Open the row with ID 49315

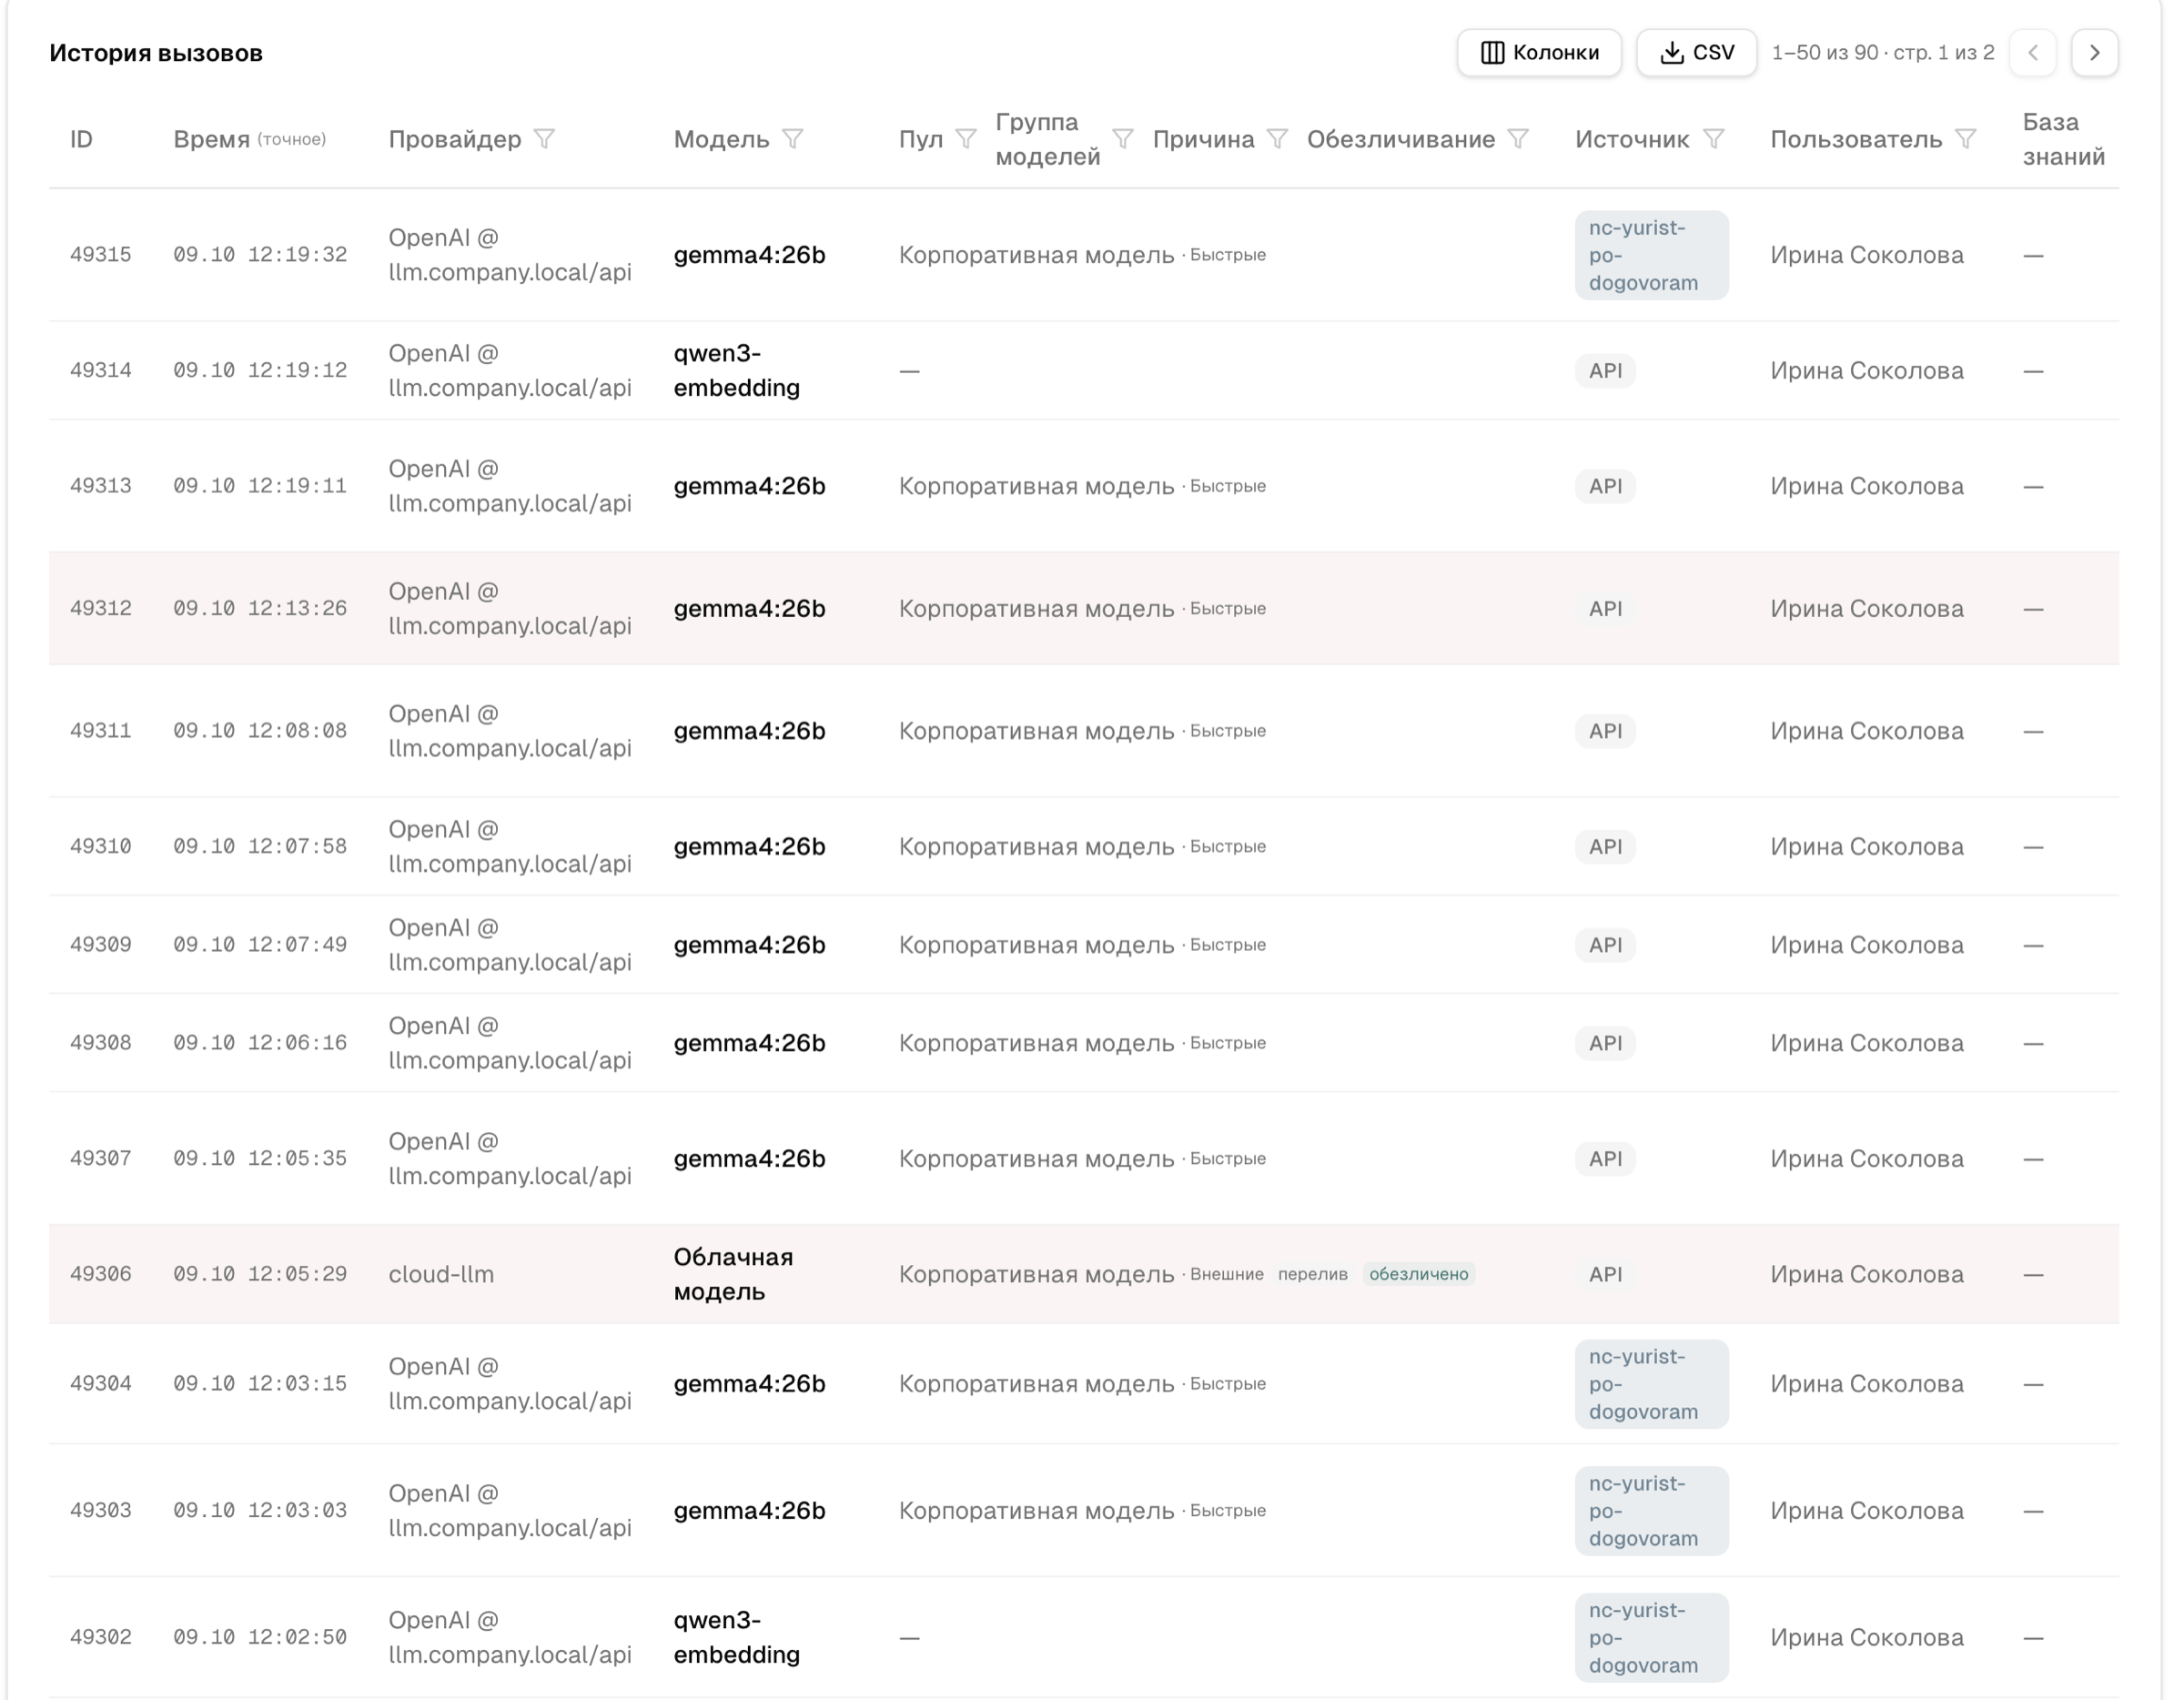[1084, 255]
